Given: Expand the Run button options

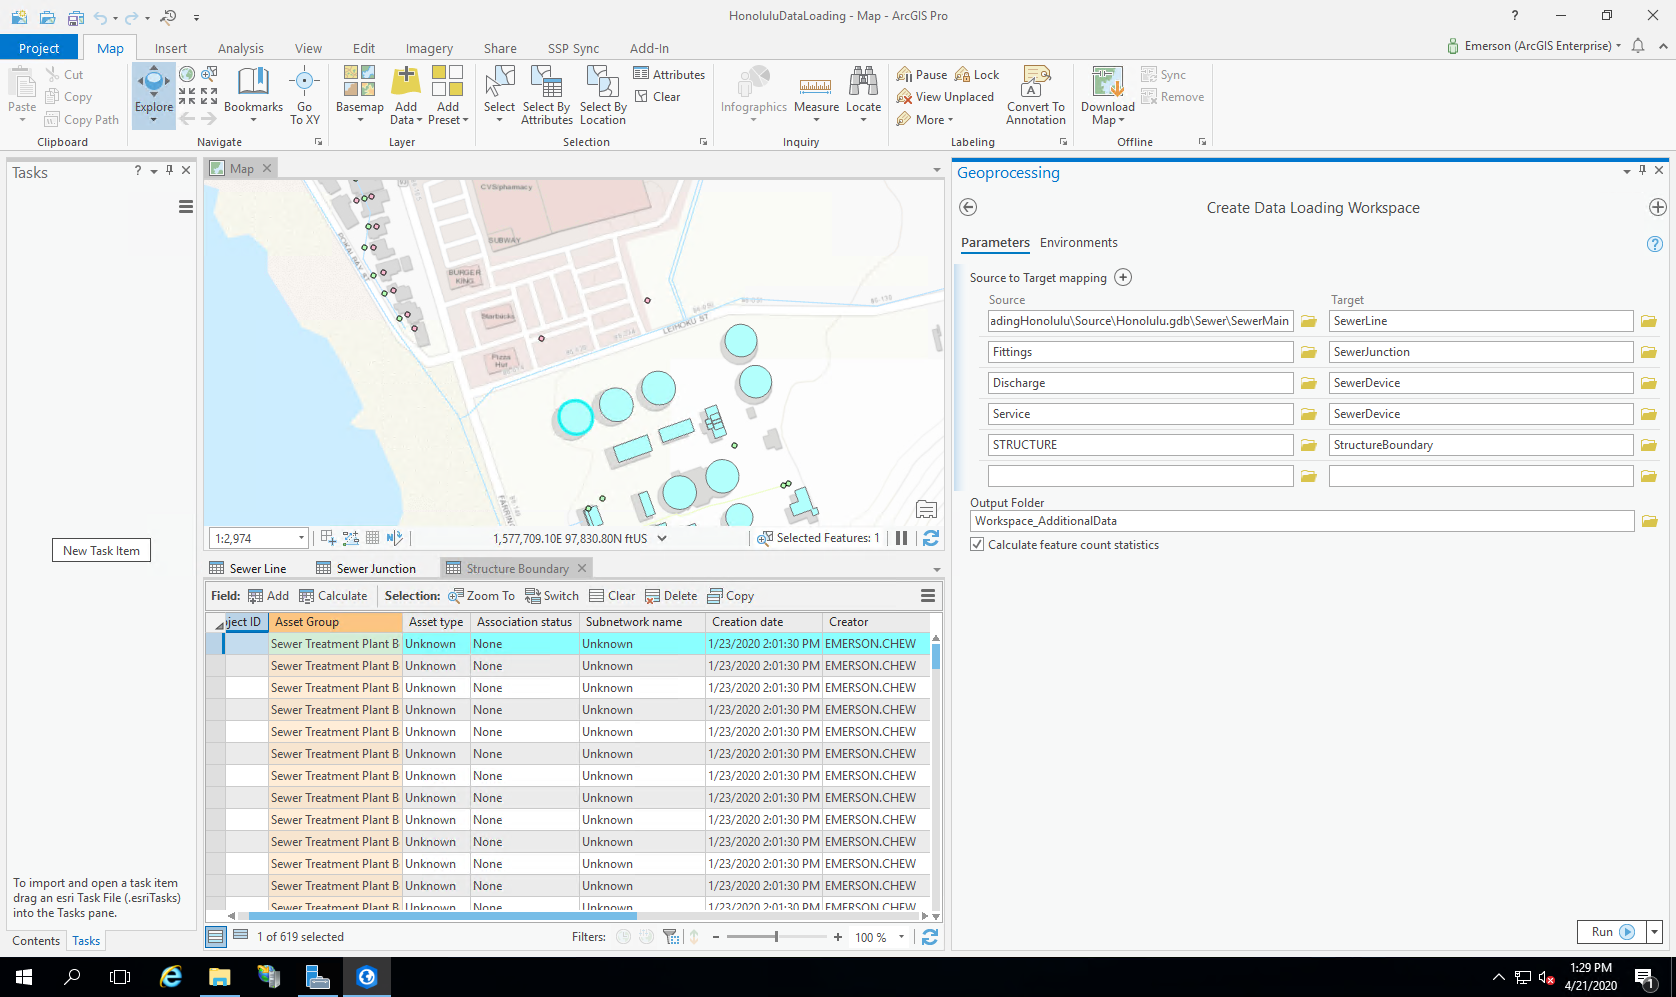Looking at the screenshot, I should (1655, 931).
